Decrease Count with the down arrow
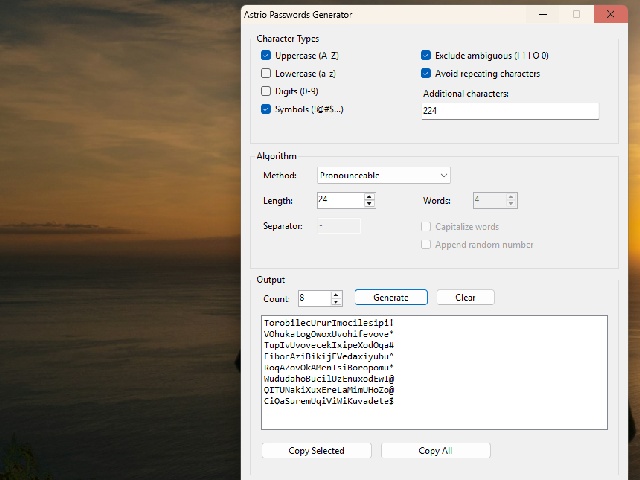This screenshot has width=640, height=480. (x=336, y=302)
